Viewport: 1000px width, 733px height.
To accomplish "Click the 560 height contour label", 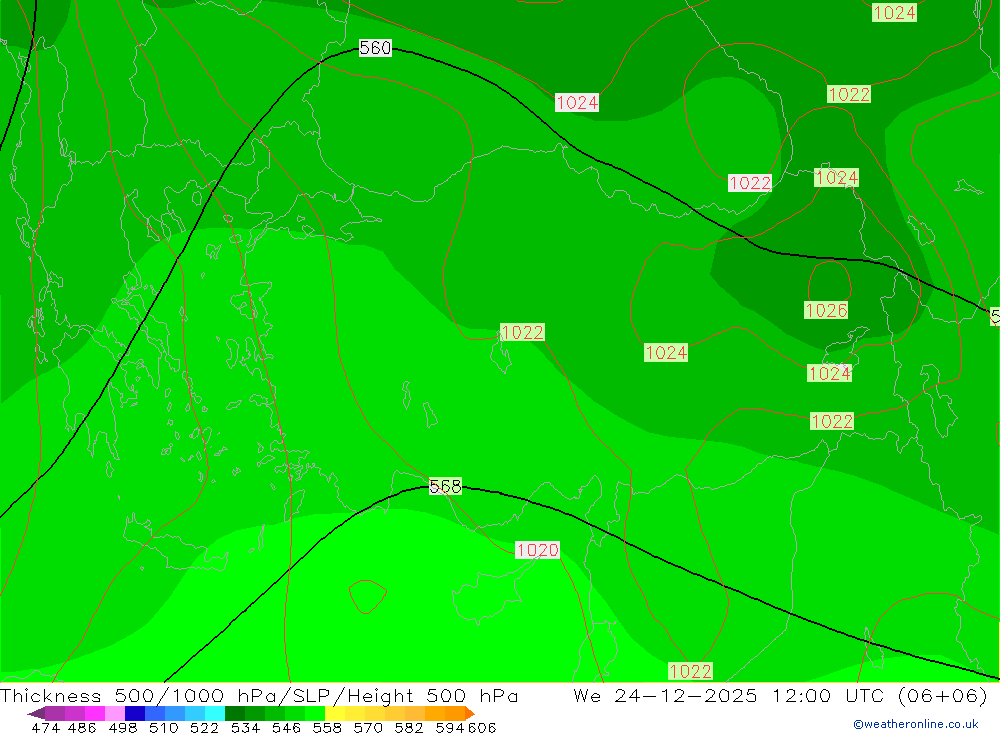I will pyautogui.click(x=375, y=48).
